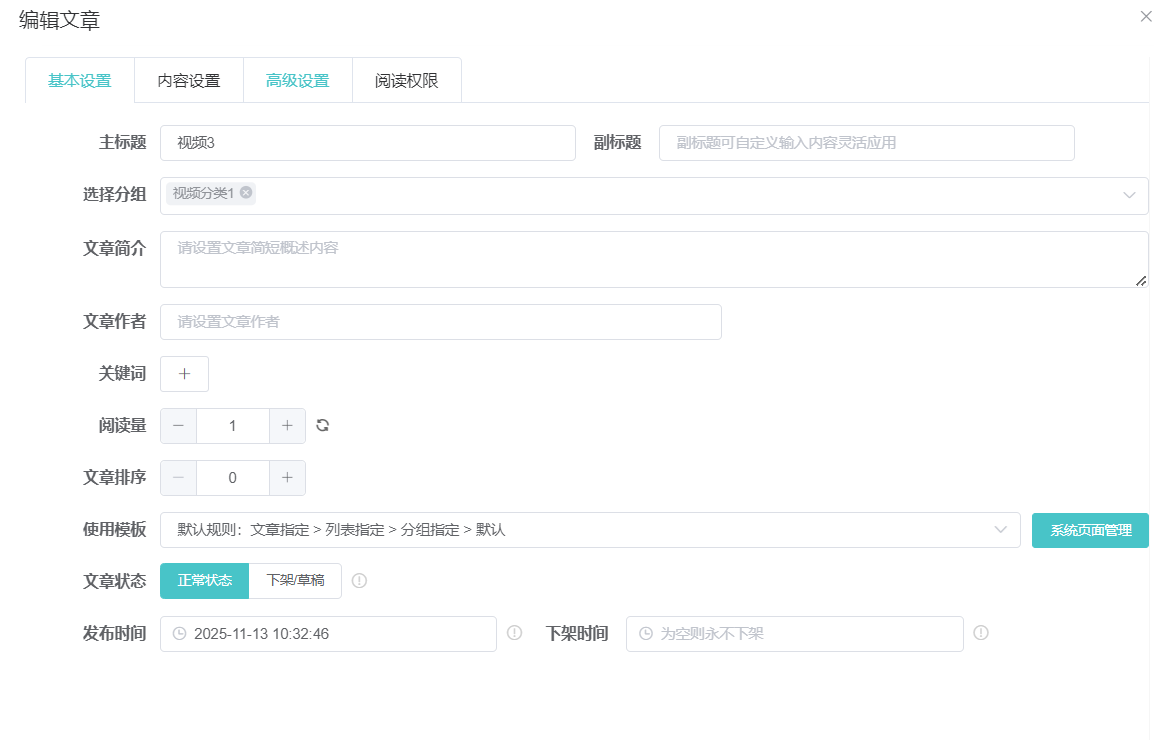Set article status to 正常状态
Viewport: 1158px width, 740px height.
pos(205,581)
